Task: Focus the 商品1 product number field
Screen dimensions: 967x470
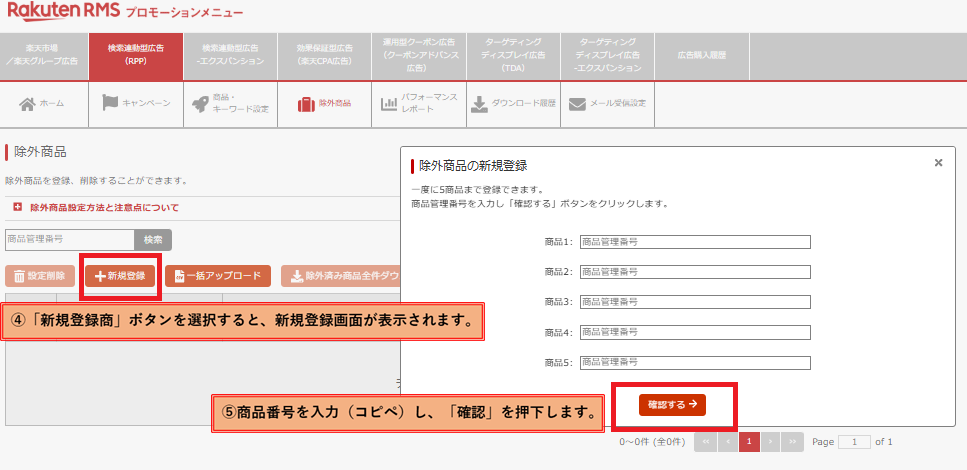Action: point(694,242)
